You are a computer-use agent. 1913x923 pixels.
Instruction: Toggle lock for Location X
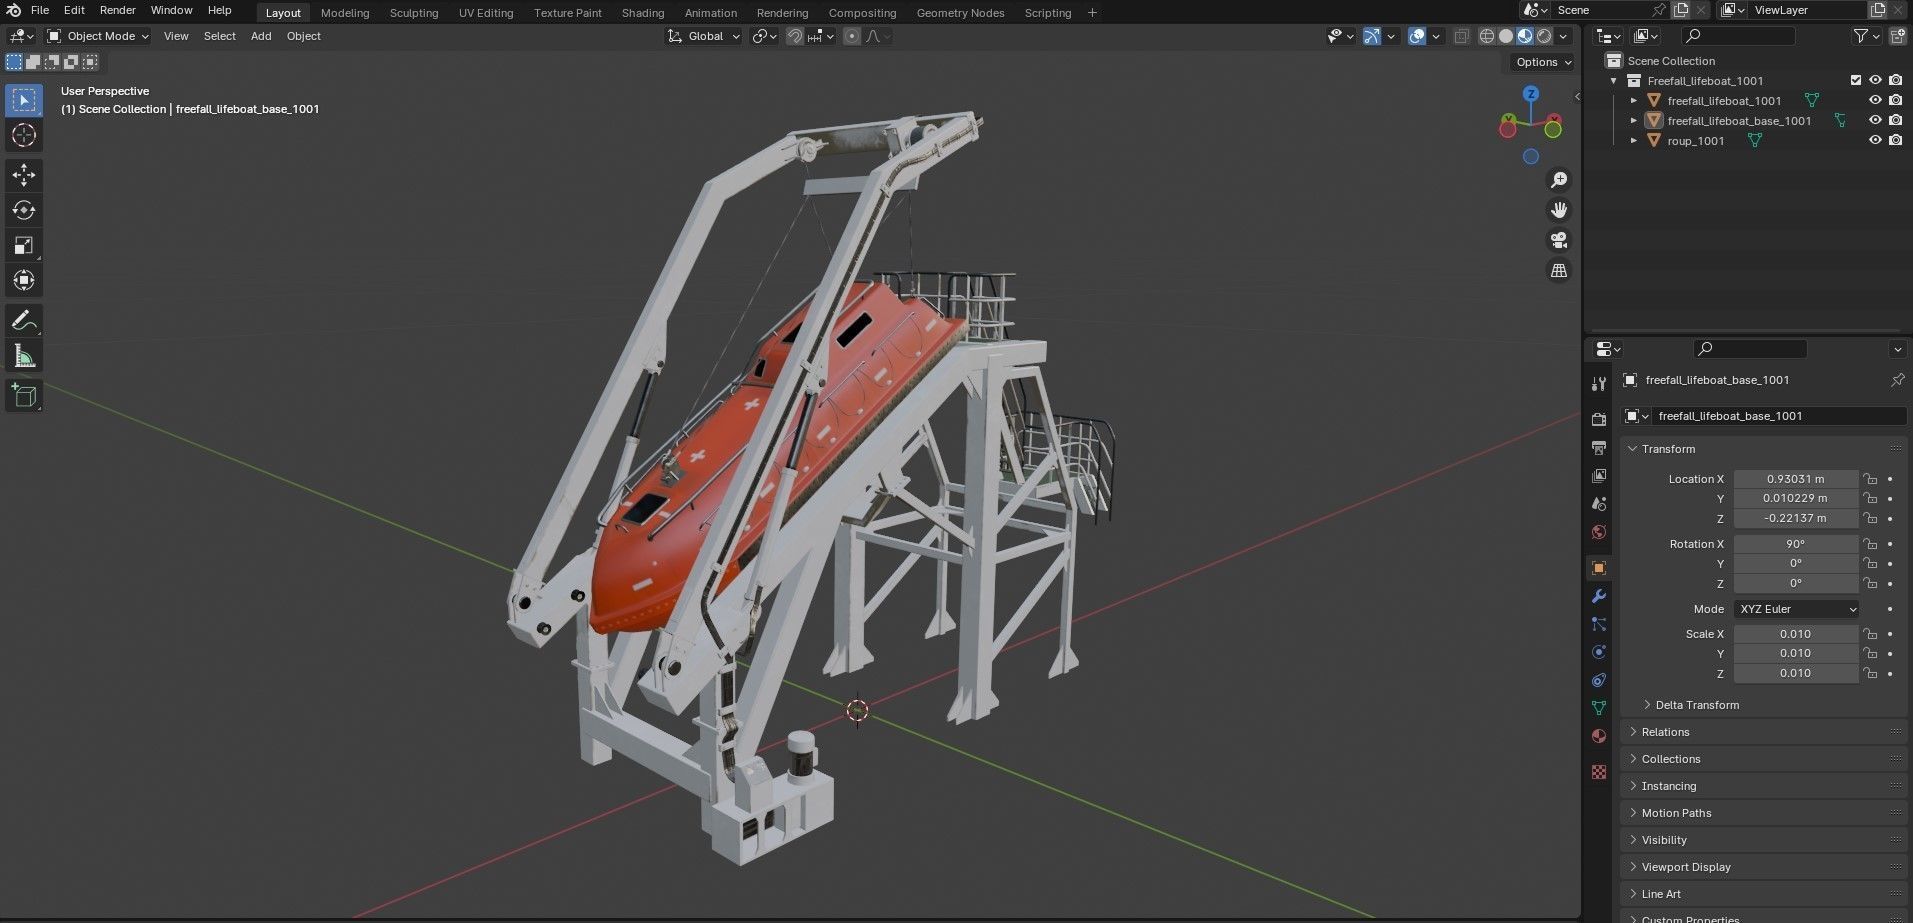pyautogui.click(x=1869, y=479)
